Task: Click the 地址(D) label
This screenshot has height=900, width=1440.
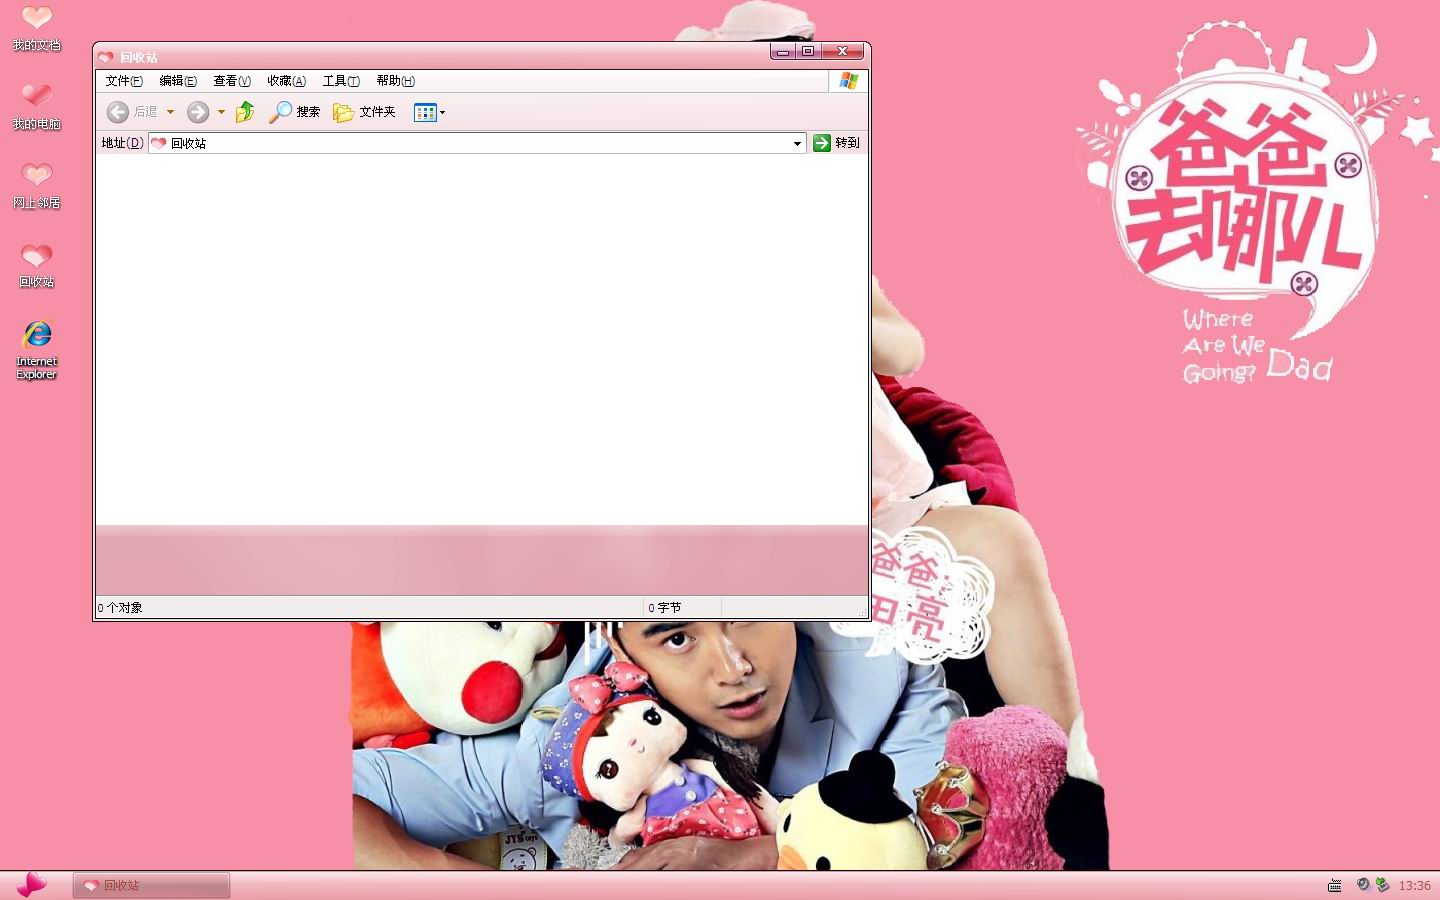Action: 122,143
